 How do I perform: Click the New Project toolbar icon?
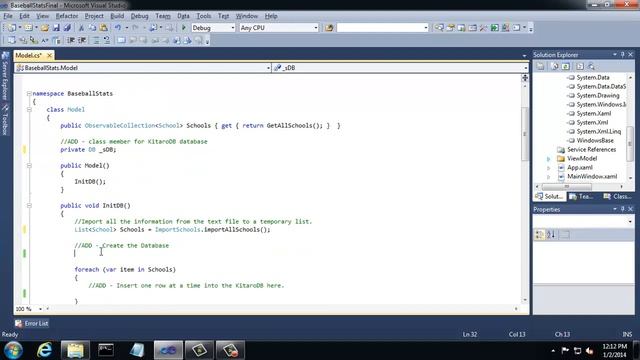11,28
